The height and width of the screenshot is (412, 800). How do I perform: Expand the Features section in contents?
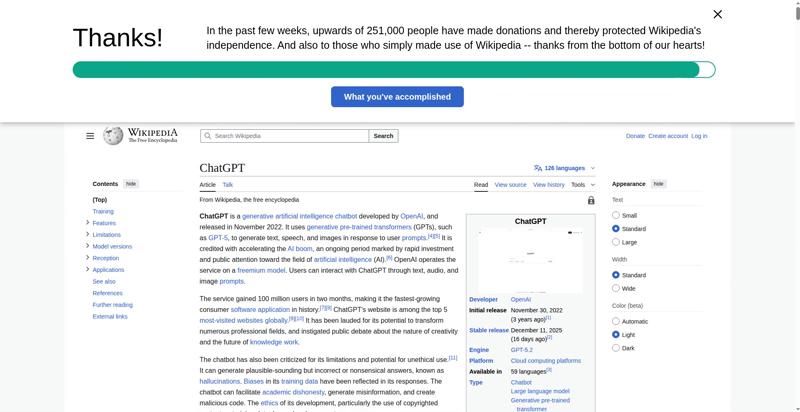88,222
